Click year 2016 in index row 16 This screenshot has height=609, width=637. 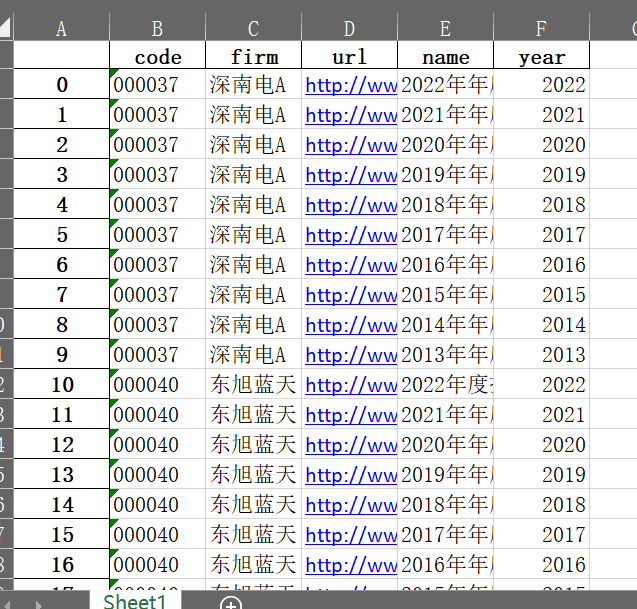(542, 564)
